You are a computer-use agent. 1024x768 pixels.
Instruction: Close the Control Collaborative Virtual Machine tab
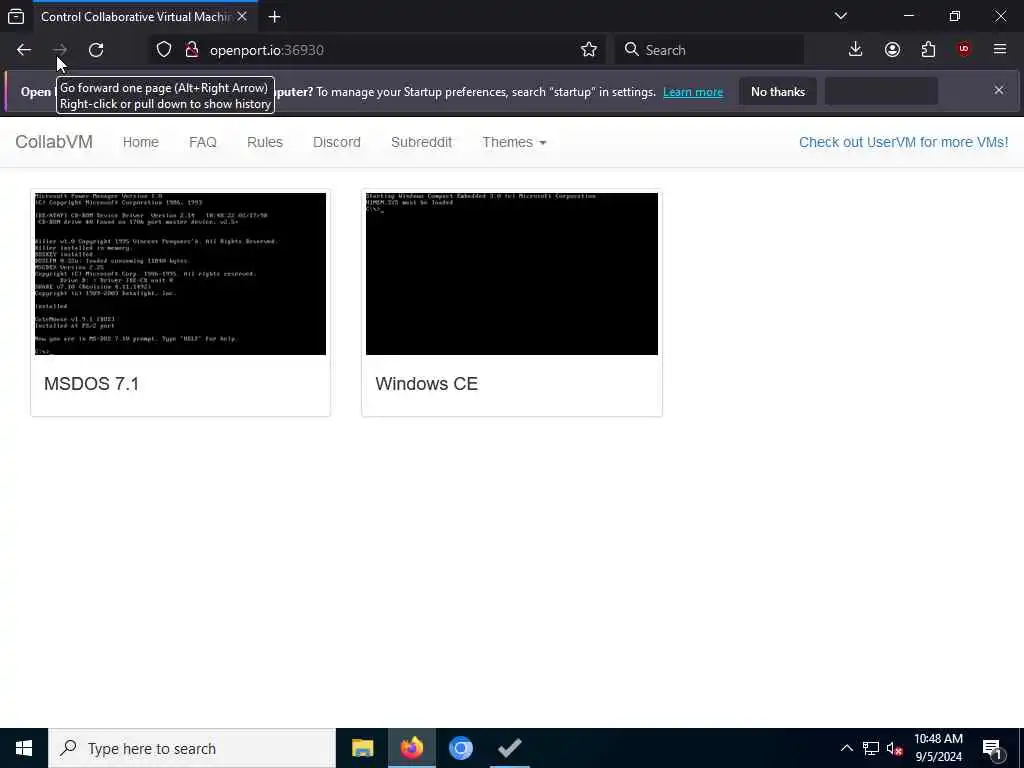242,16
